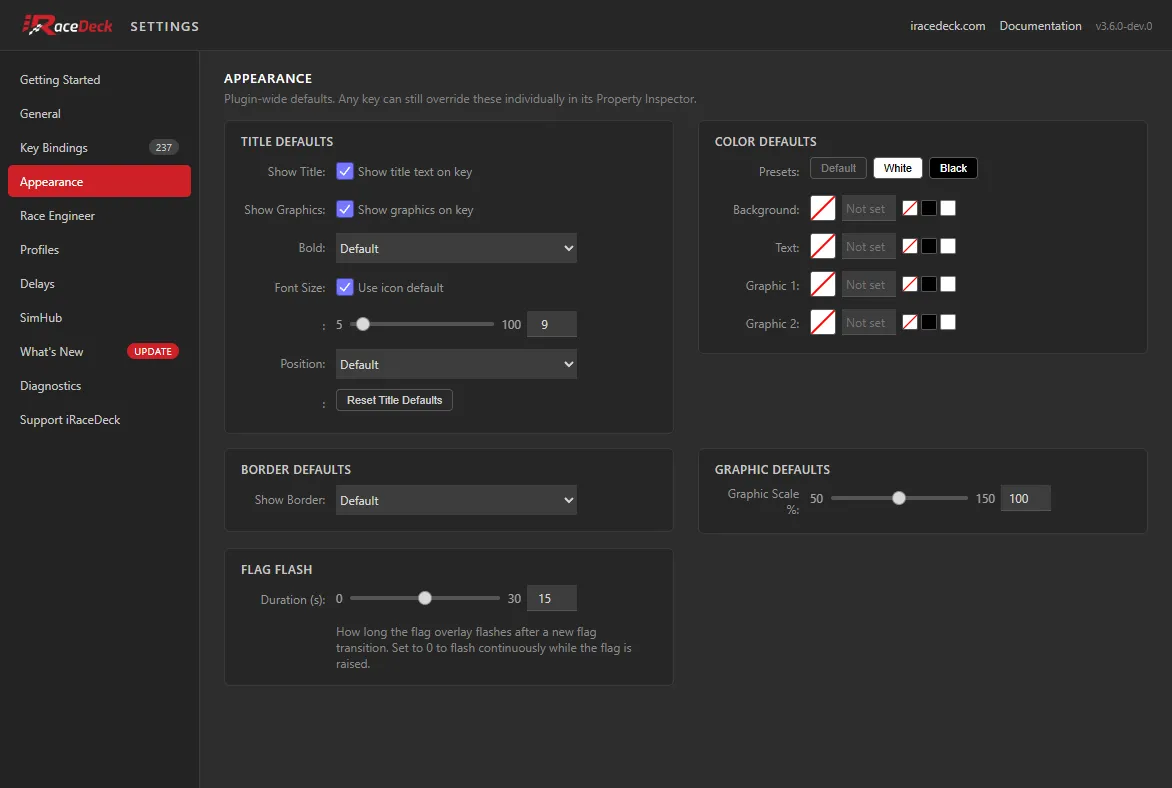Open the Graphic 1 color picker swatch

(x=822, y=284)
